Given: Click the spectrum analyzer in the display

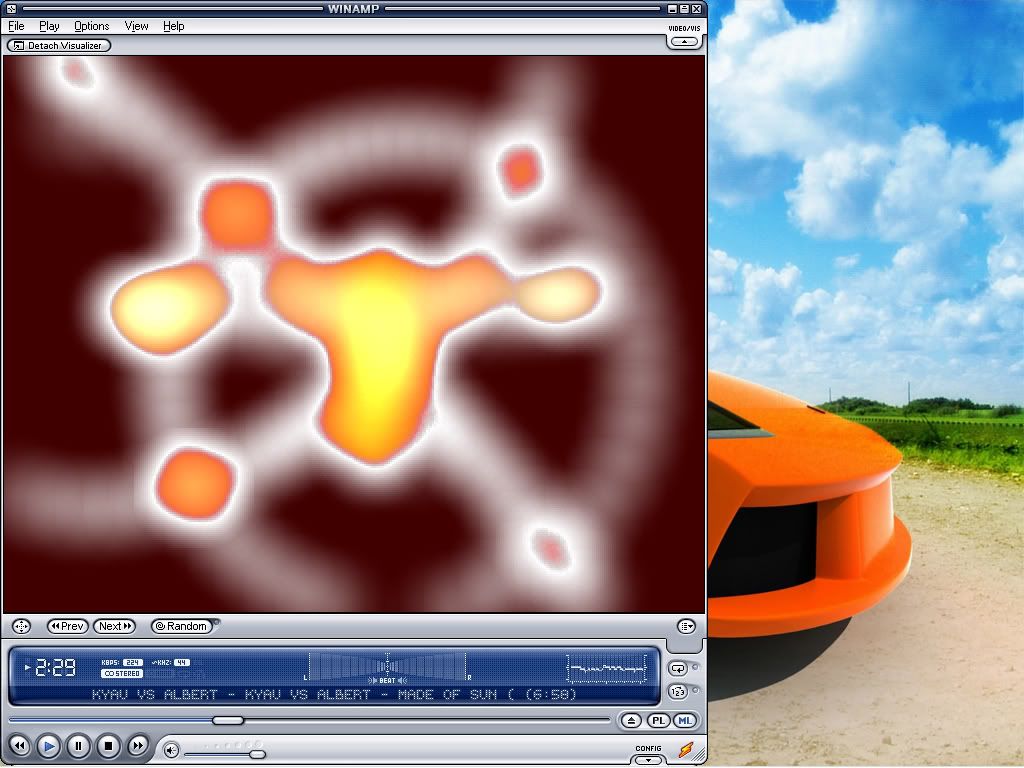Looking at the screenshot, I should pyautogui.click(x=606, y=669).
